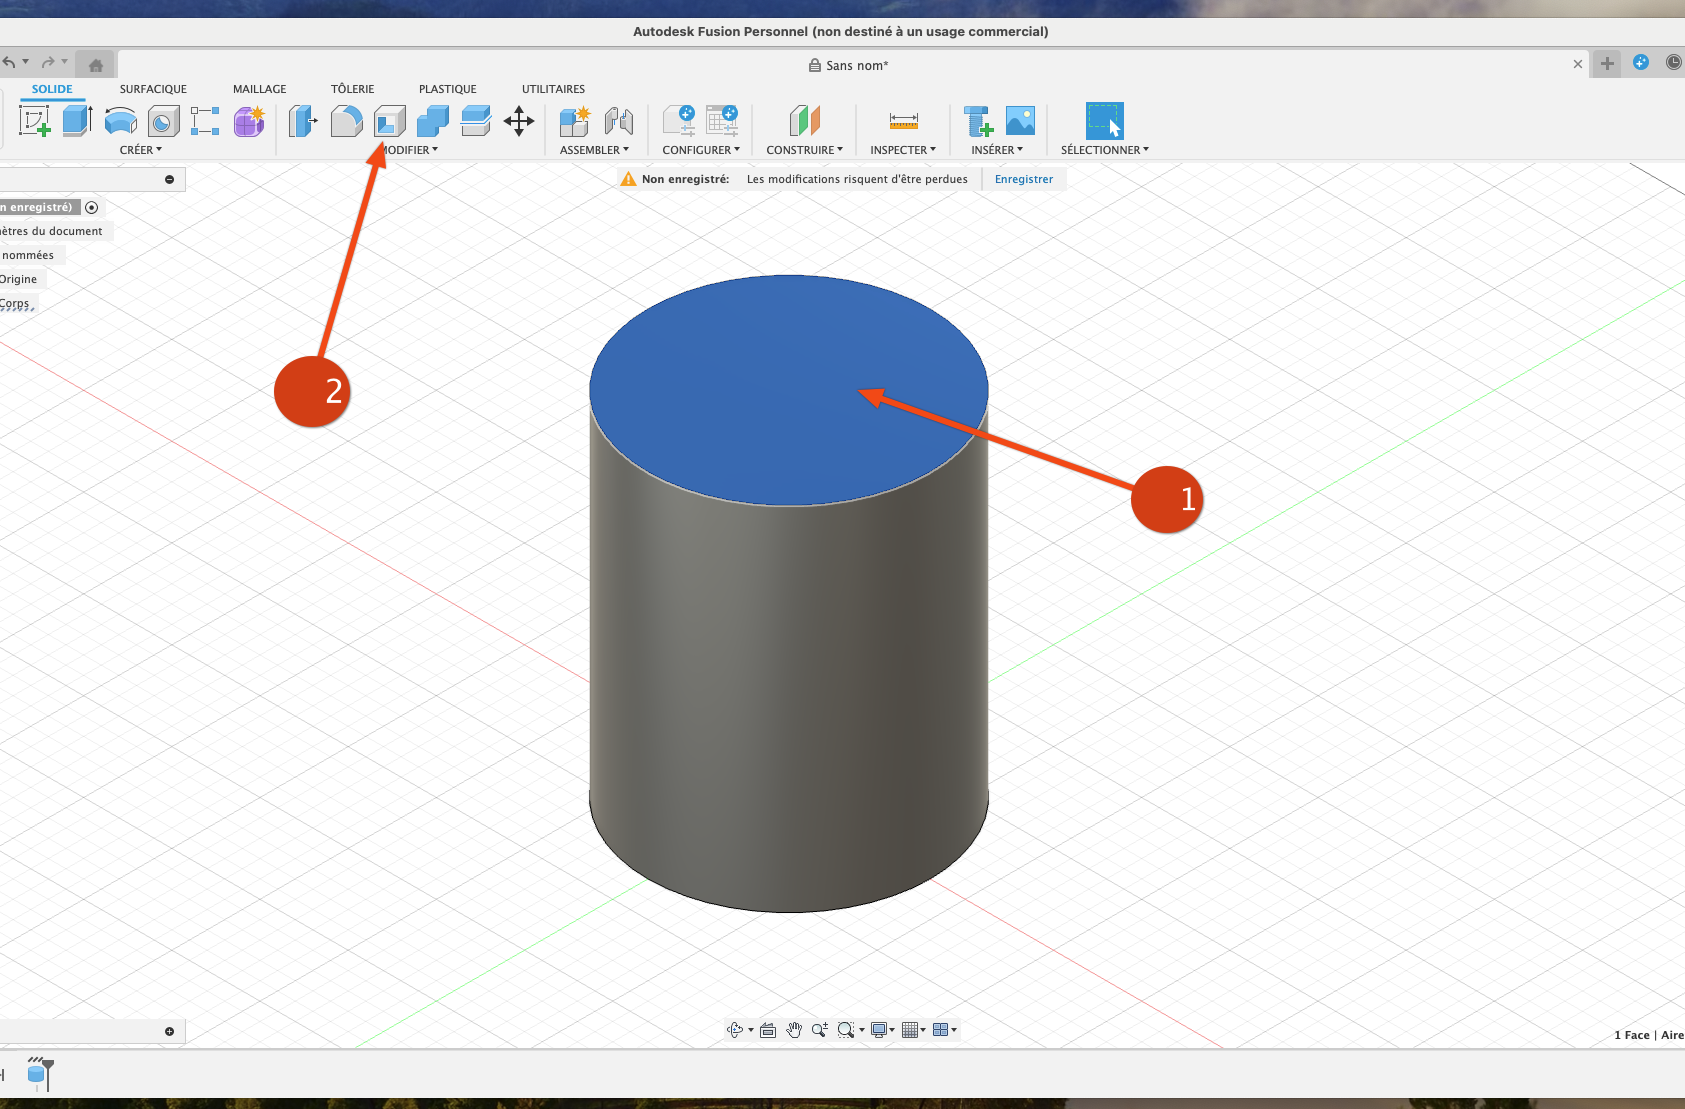Open the ASSEMBLER dropdown menu
1685x1109 pixels.
tap(594, 150)
